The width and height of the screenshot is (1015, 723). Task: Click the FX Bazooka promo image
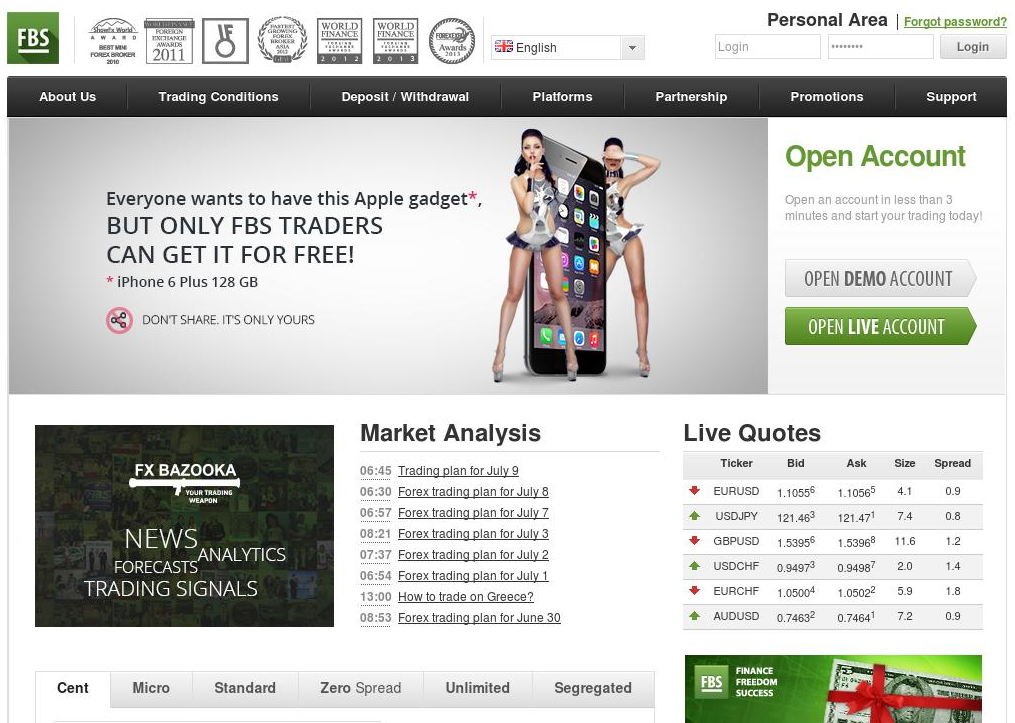[184, 526]
